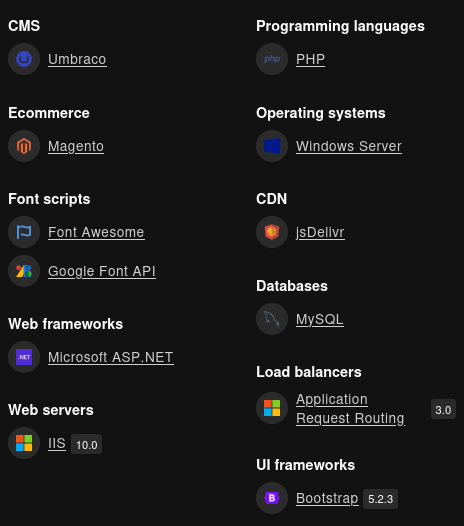Click the IIS Microsoft logo icon

(x=24, y=443)
